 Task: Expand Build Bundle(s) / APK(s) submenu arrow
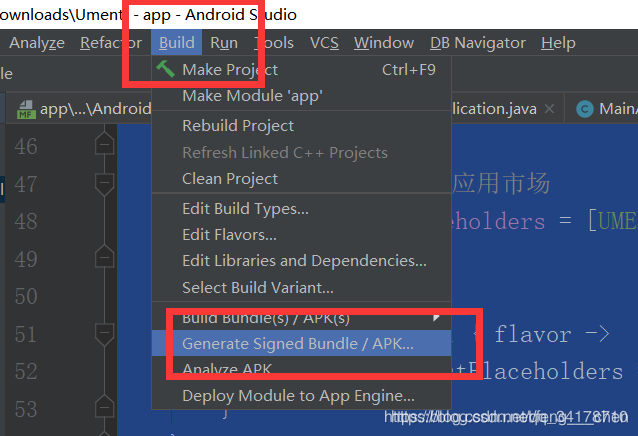pos(436,317)
